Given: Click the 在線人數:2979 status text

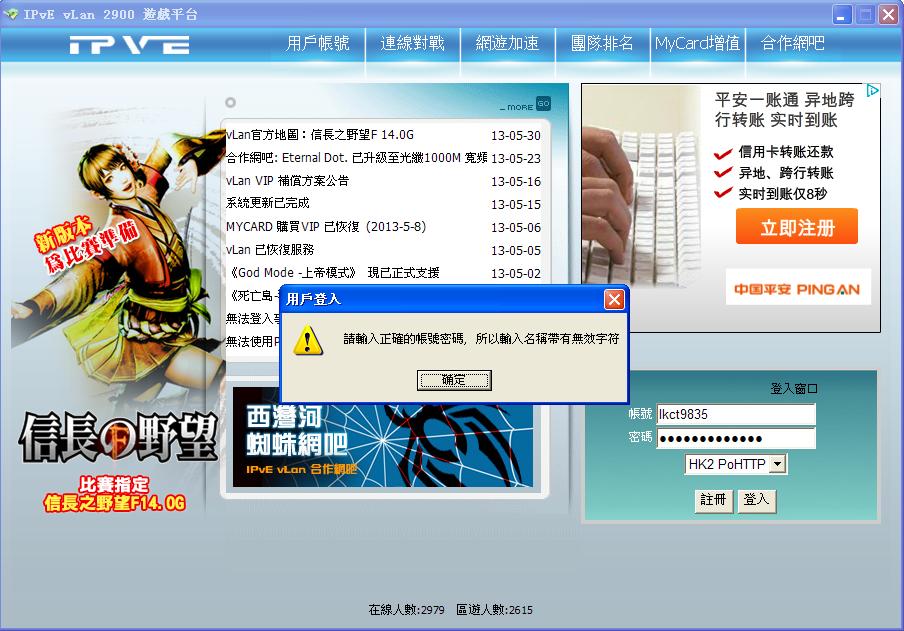Looking at the screenshot, I should (406, 610).
